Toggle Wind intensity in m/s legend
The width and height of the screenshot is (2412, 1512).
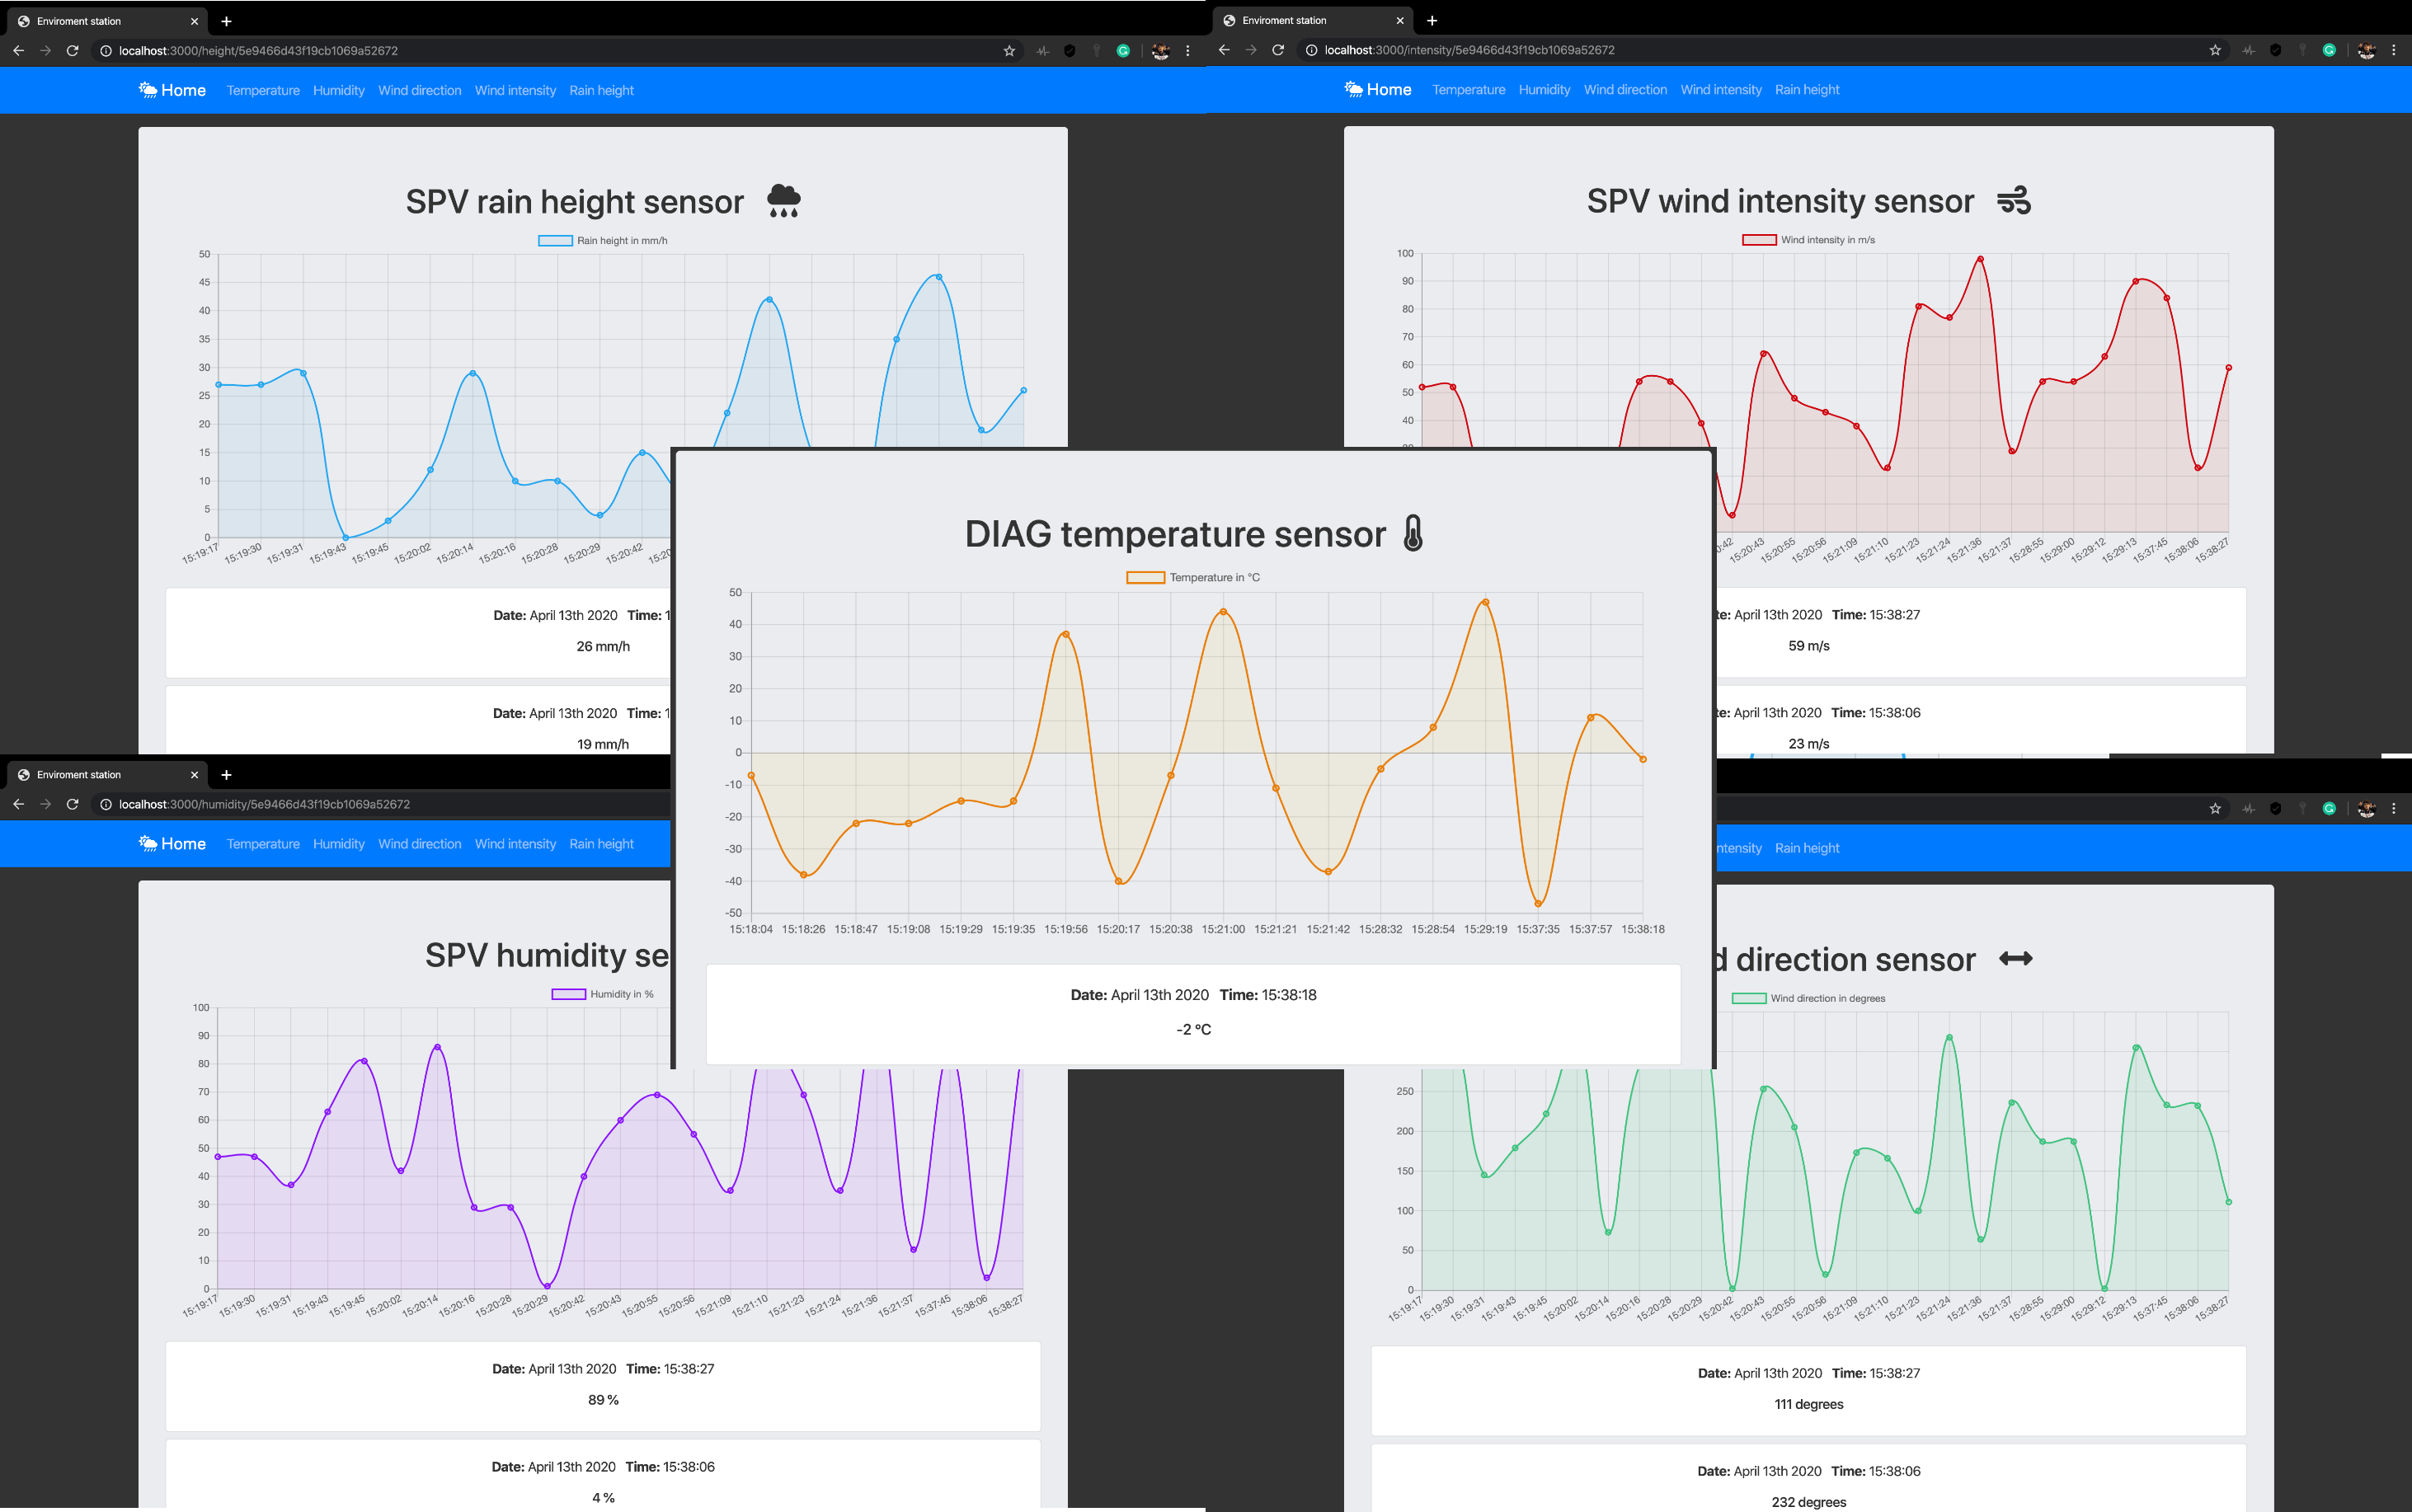1809,240
